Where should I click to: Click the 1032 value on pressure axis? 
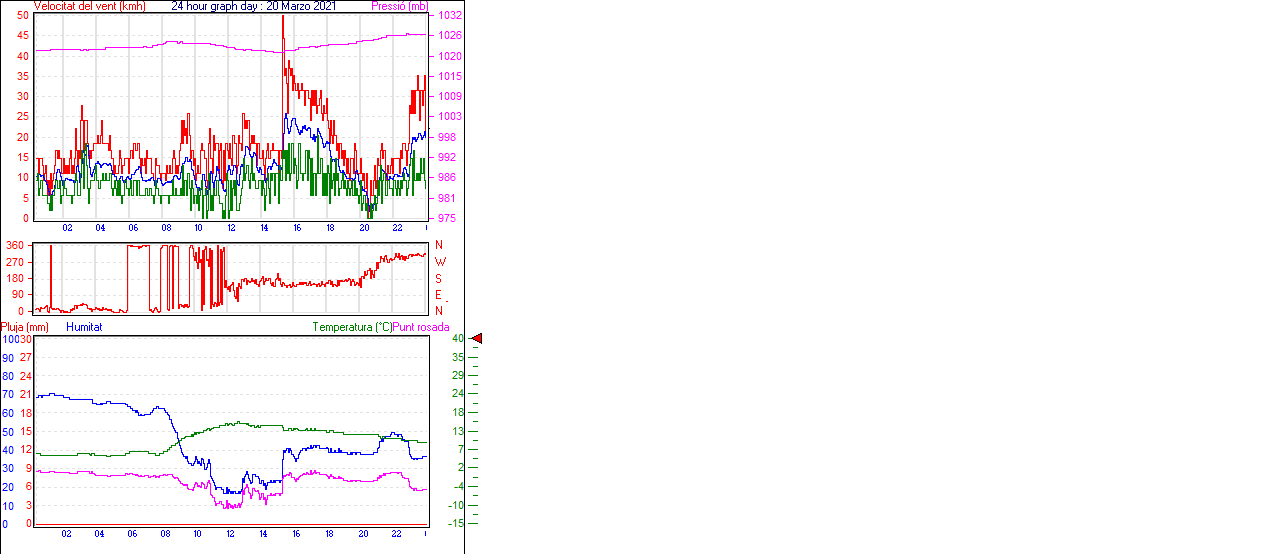pos(447,16)
